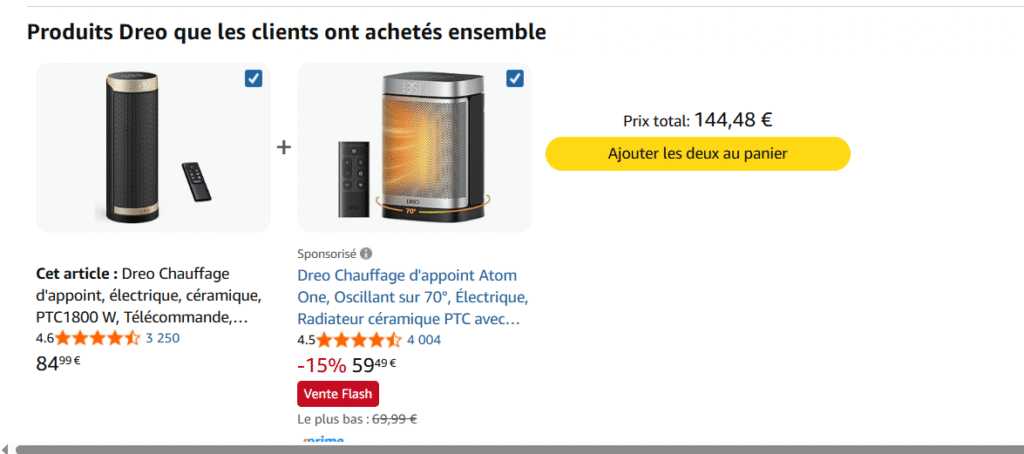Click the Sponsorisé info icon
1024x454 pixels.
[x=366, y=254]
